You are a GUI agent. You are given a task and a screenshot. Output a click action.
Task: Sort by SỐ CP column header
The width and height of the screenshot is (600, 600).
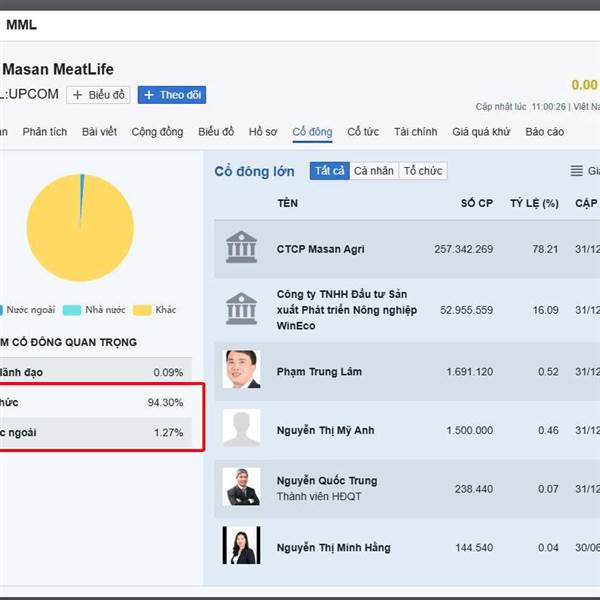coord(477,203)
